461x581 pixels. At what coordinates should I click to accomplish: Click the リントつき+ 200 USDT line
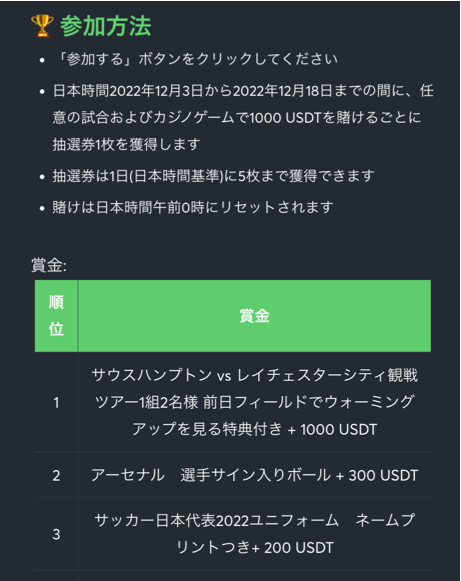254,547
